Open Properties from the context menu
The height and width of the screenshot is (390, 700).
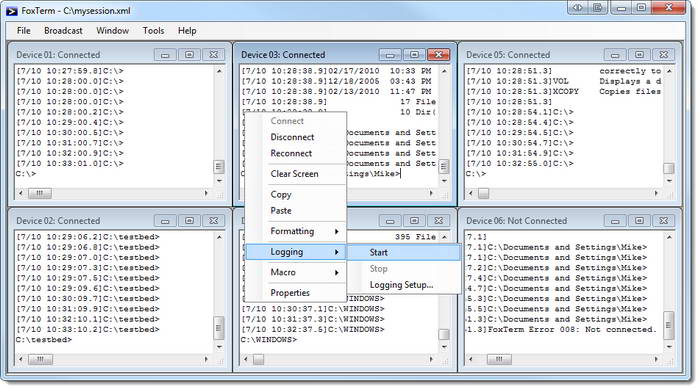[x=296, y=293]
